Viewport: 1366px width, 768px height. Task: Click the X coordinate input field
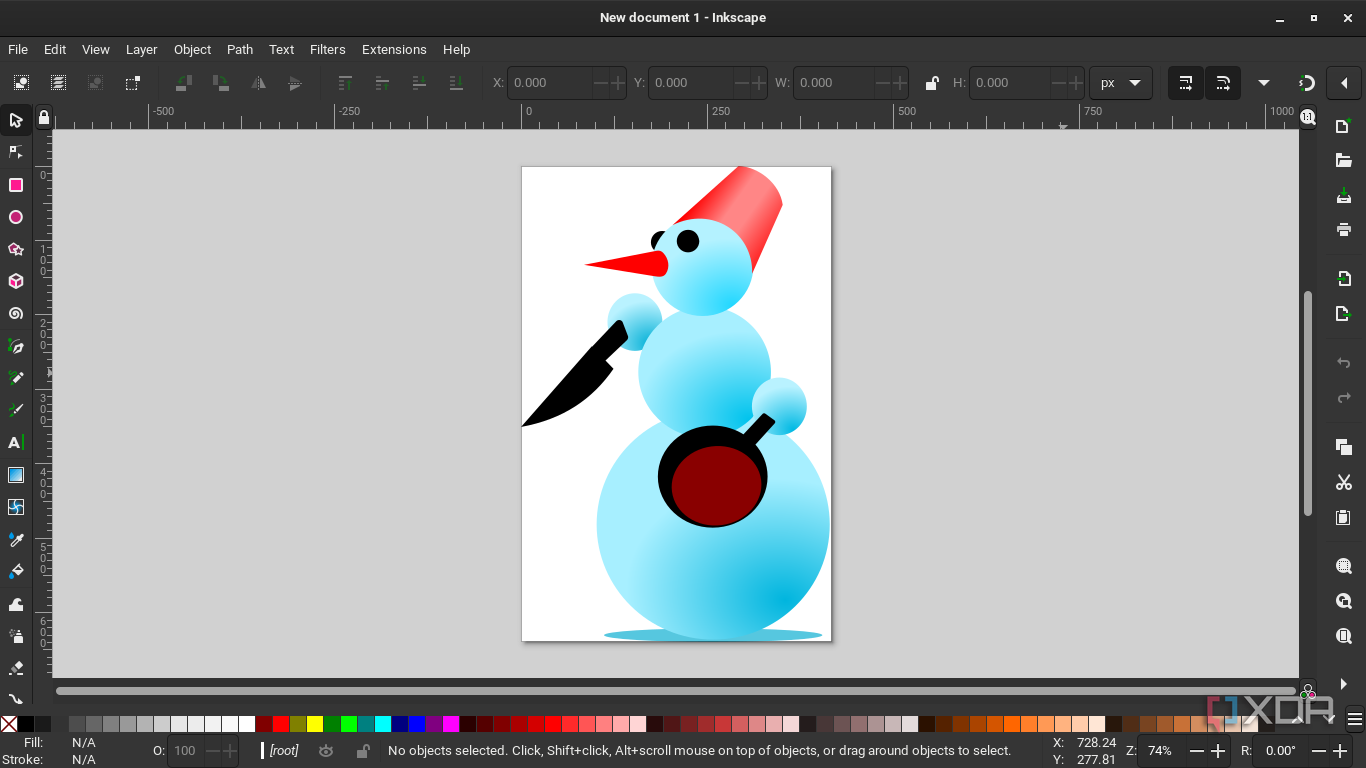[x=551, y=83]
